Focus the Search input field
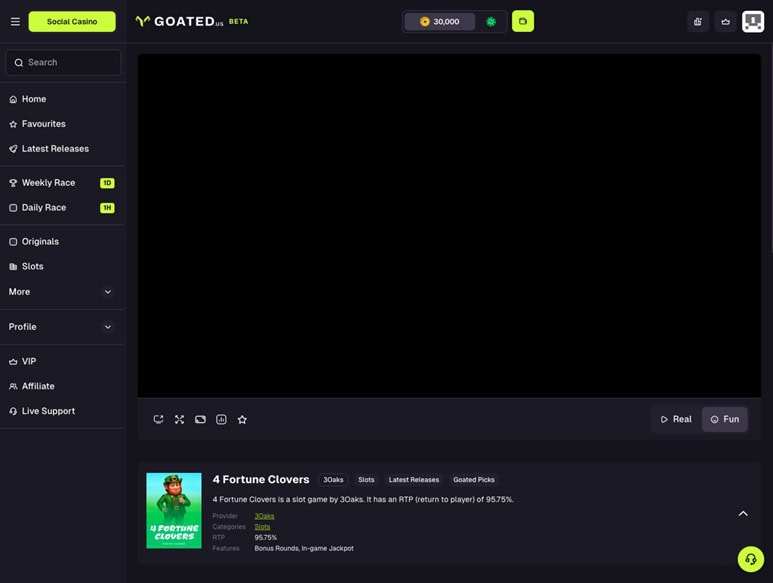Viewport: 773px width, 583px height. click(63, 63)
